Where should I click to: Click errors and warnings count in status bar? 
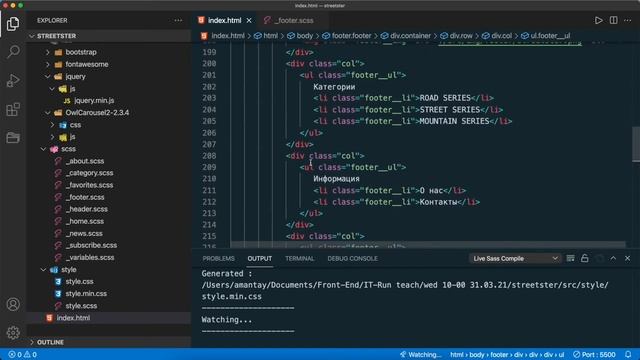click(x=22, y=355)
